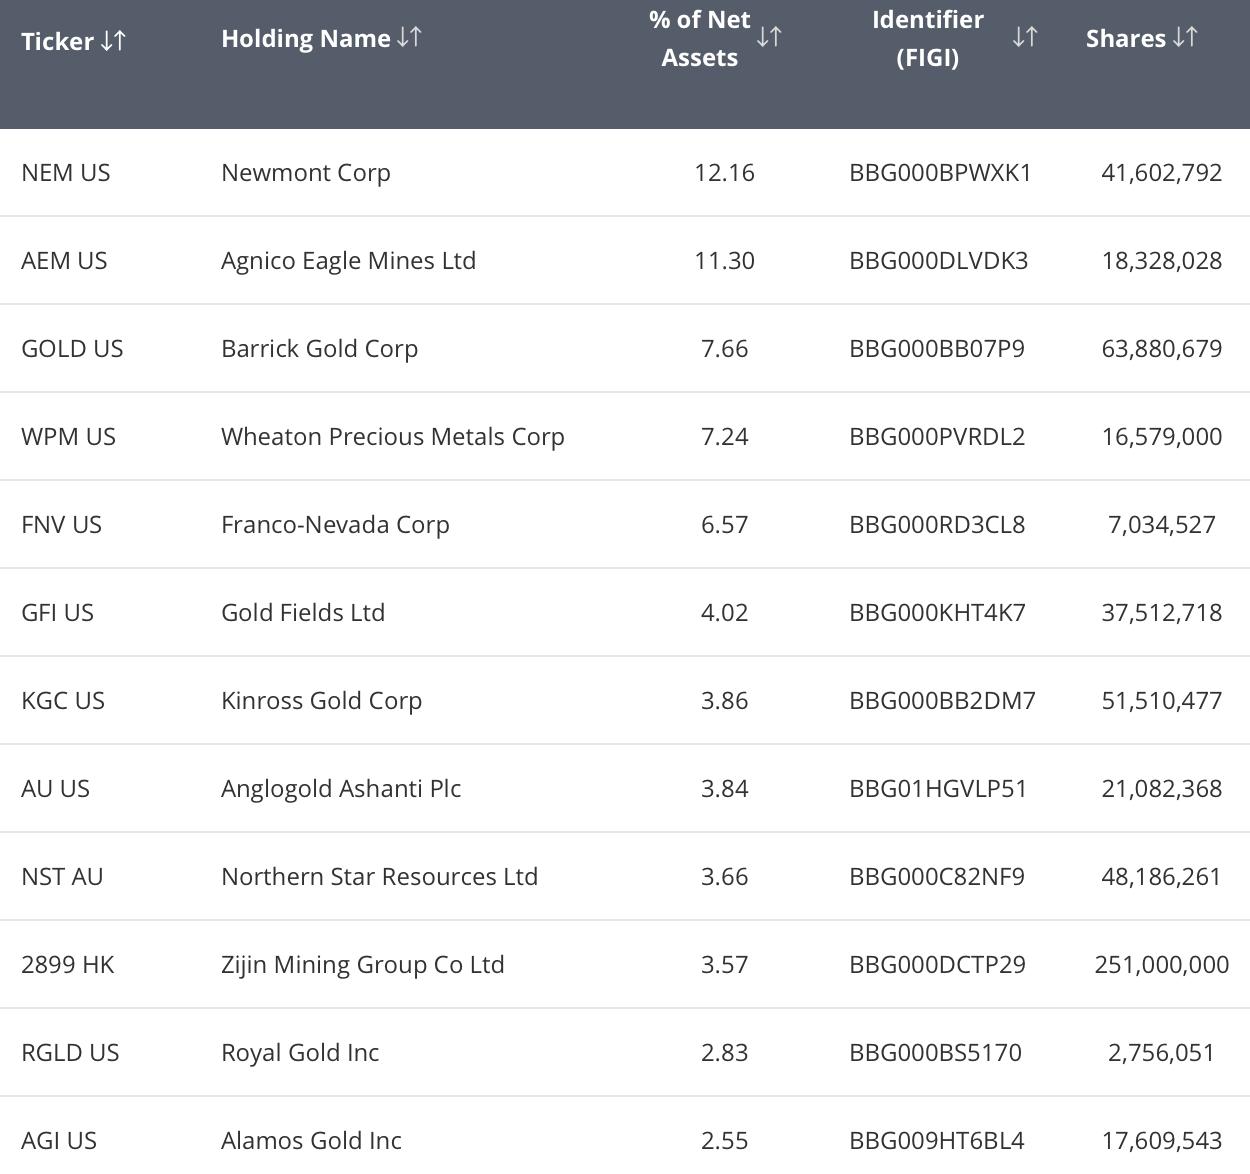Click the Ticker column header text
1250x1174 pixels.
[57, 41]
